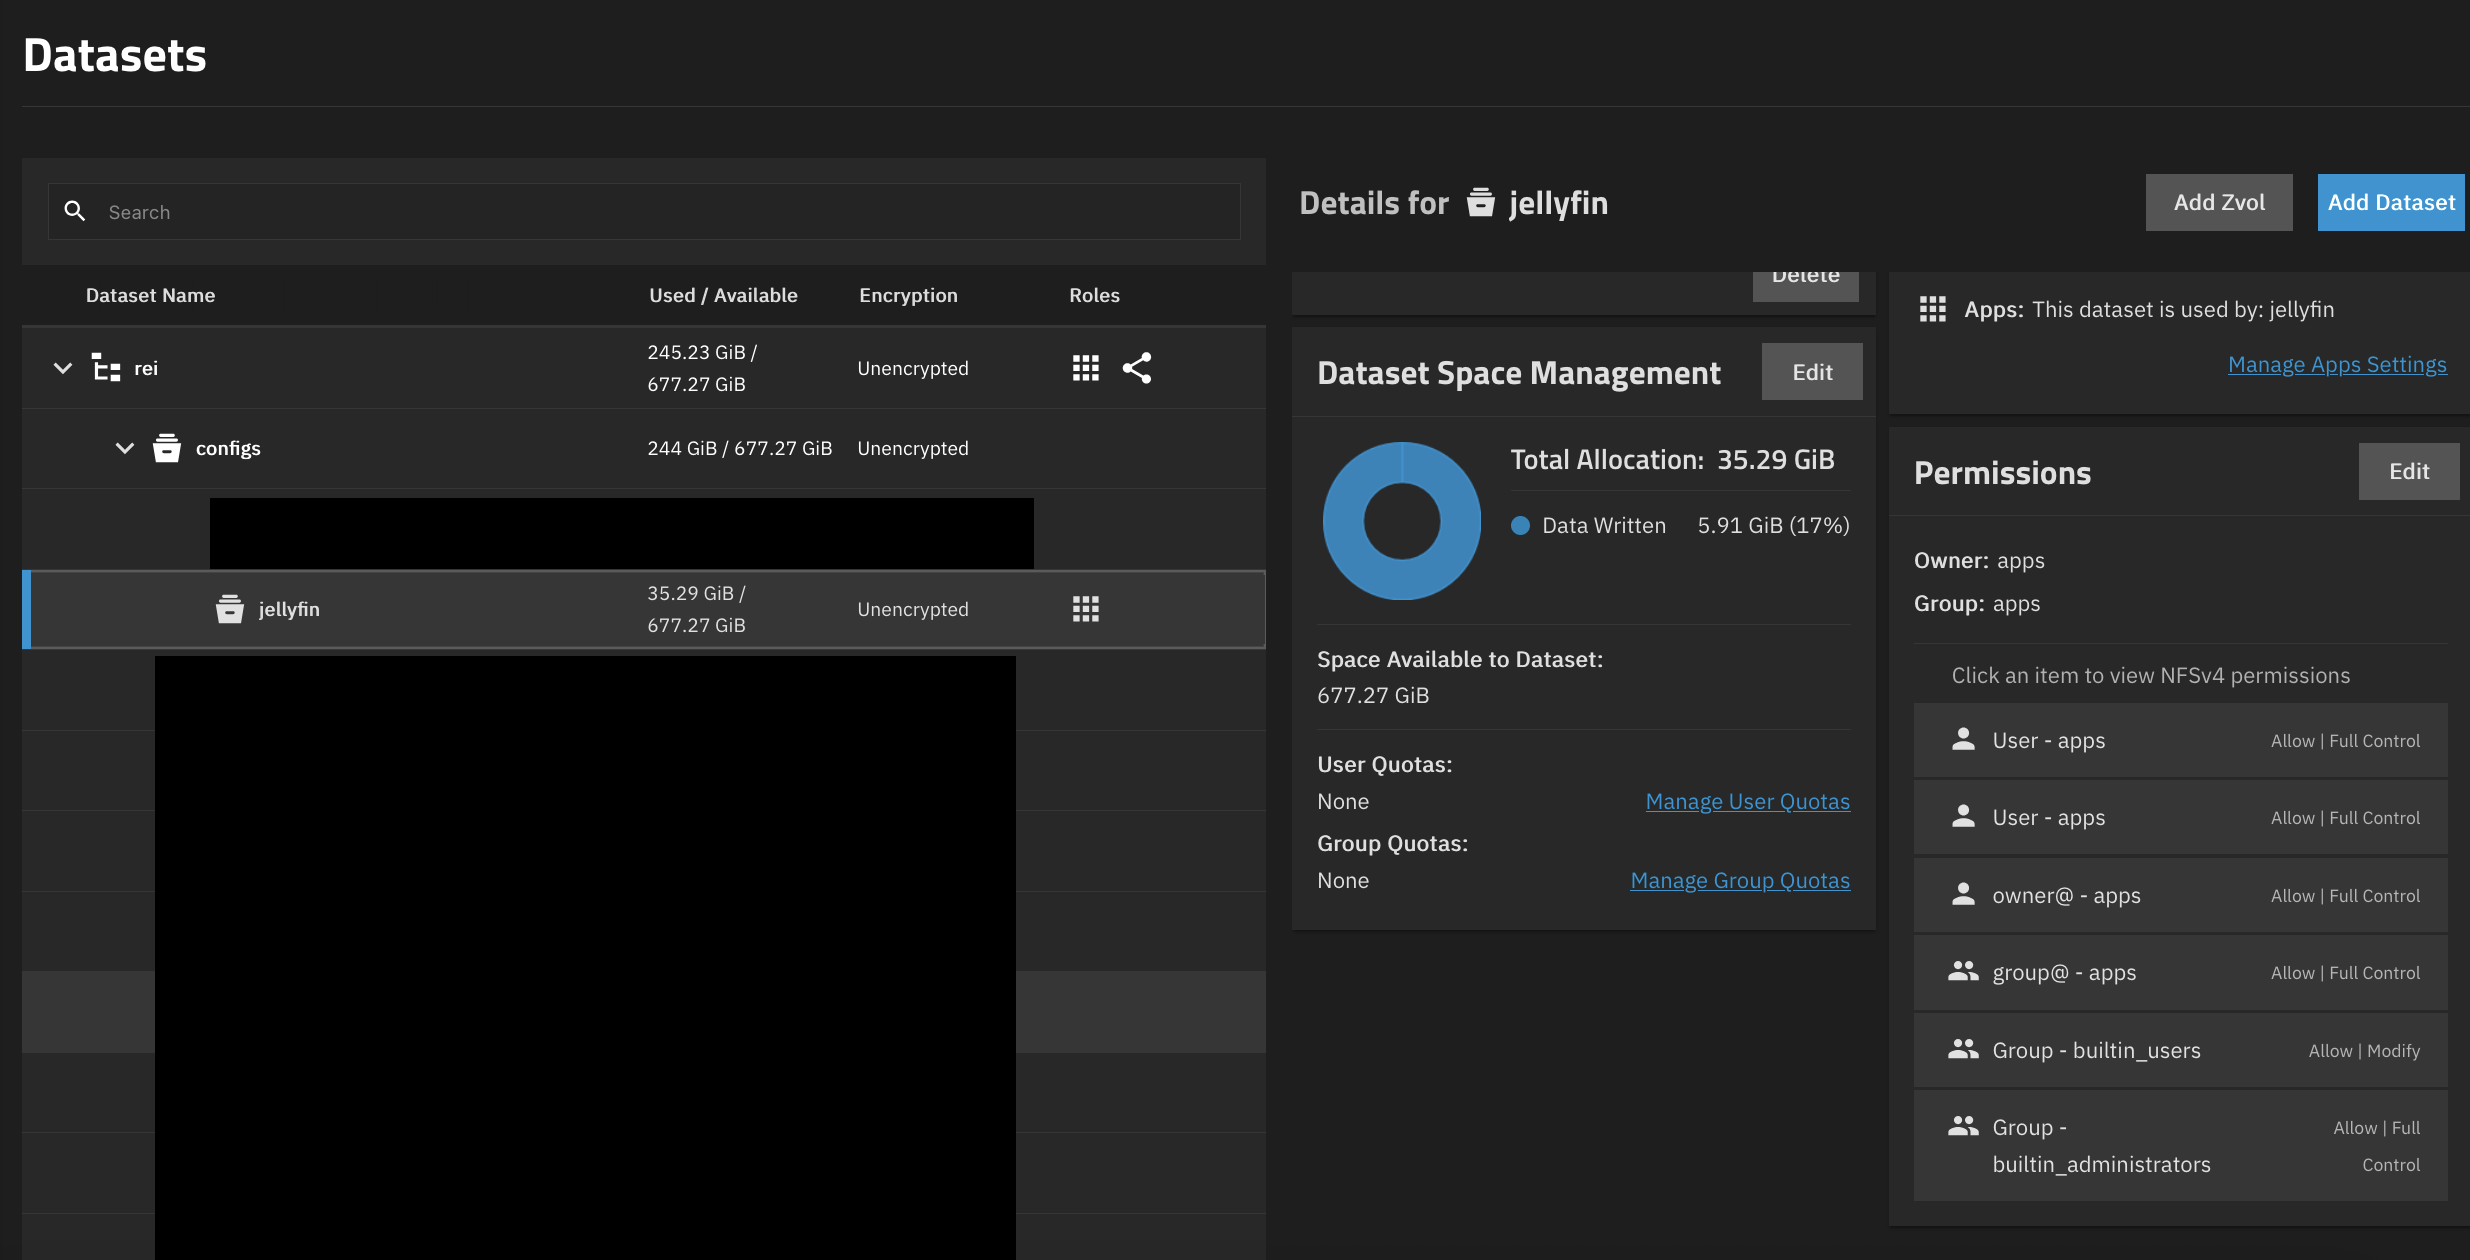Click the Space Available 677.27 GiB value

point(1373,696)
